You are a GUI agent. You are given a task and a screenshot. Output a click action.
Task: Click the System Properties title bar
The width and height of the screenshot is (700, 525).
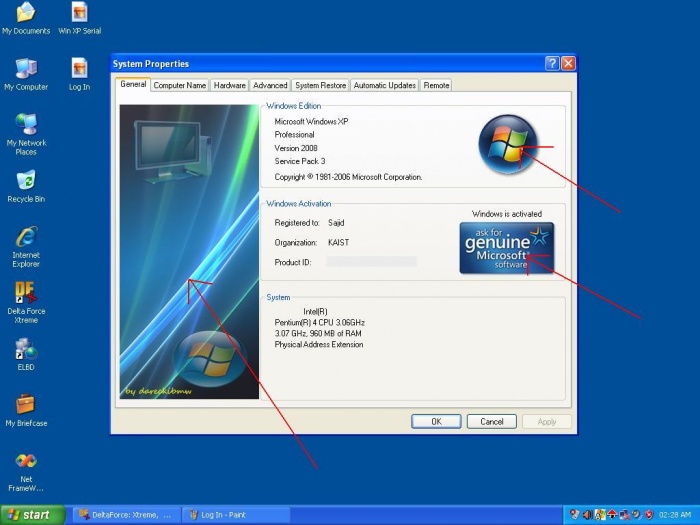328,63
